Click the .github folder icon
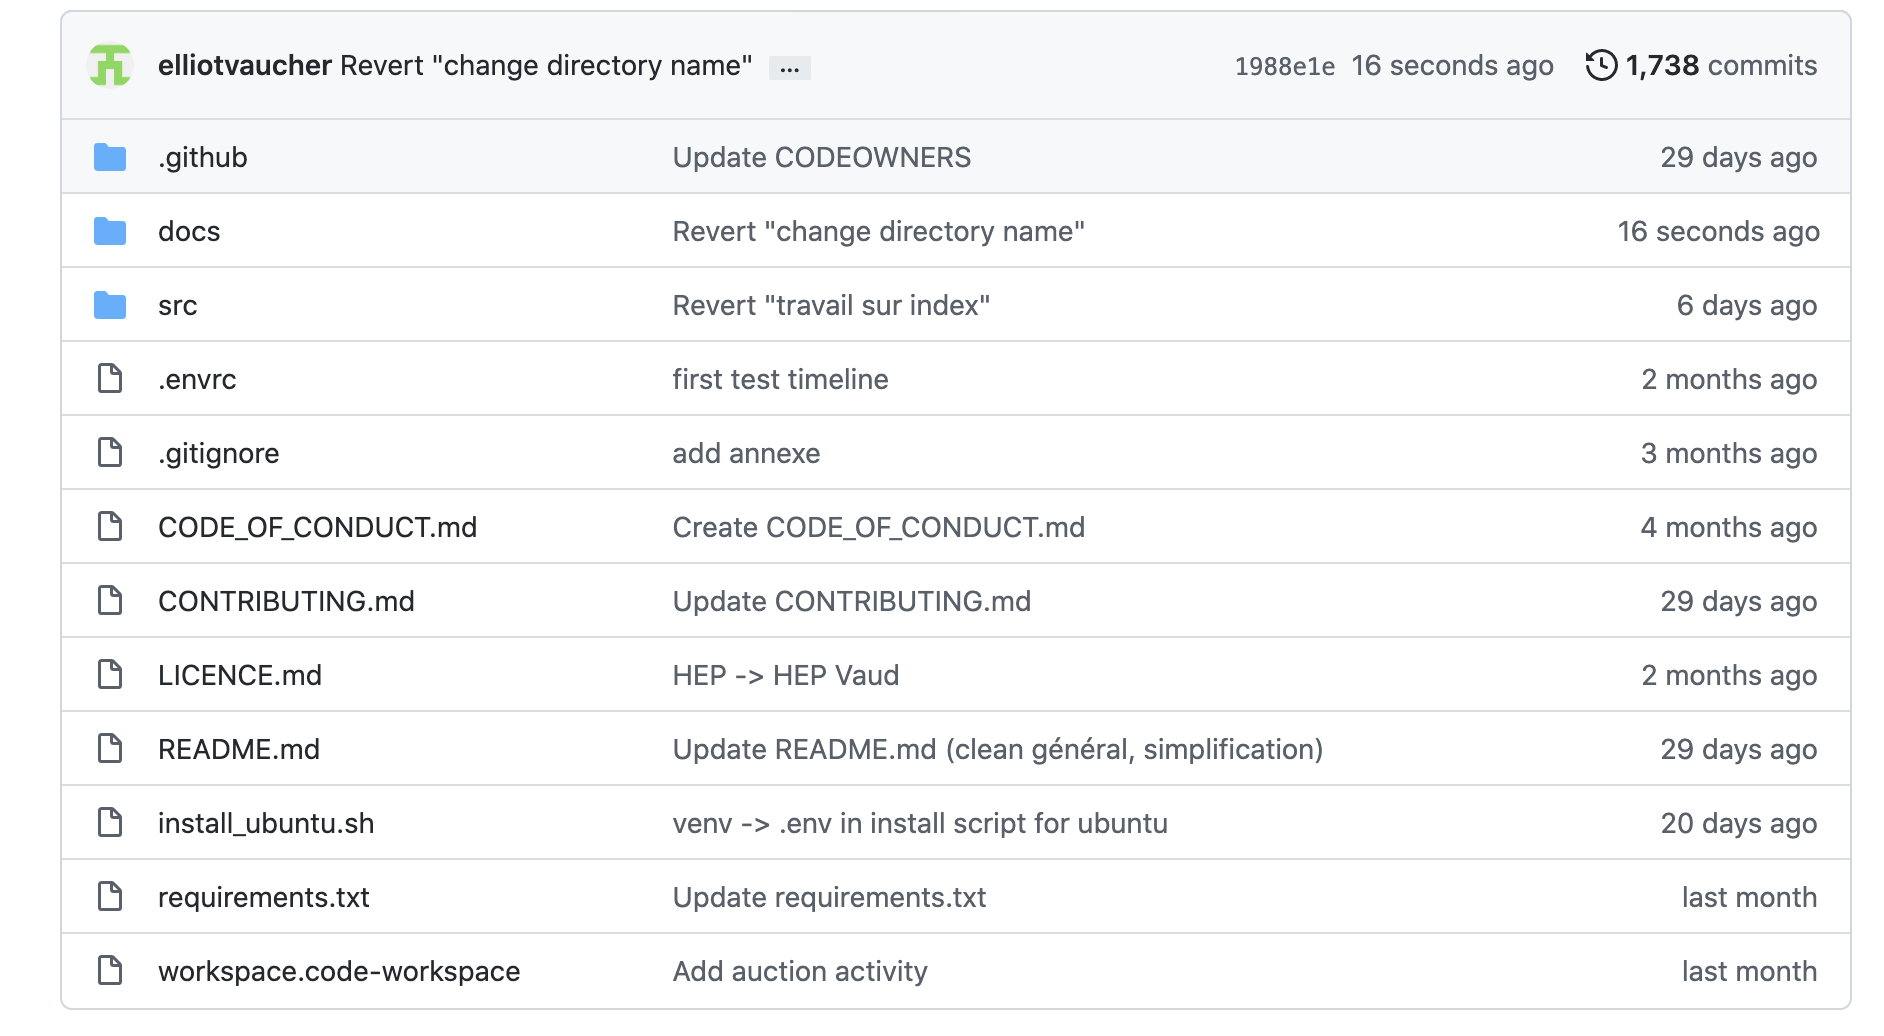This screenshot has width=1884, height=1036. coord(110,157)
